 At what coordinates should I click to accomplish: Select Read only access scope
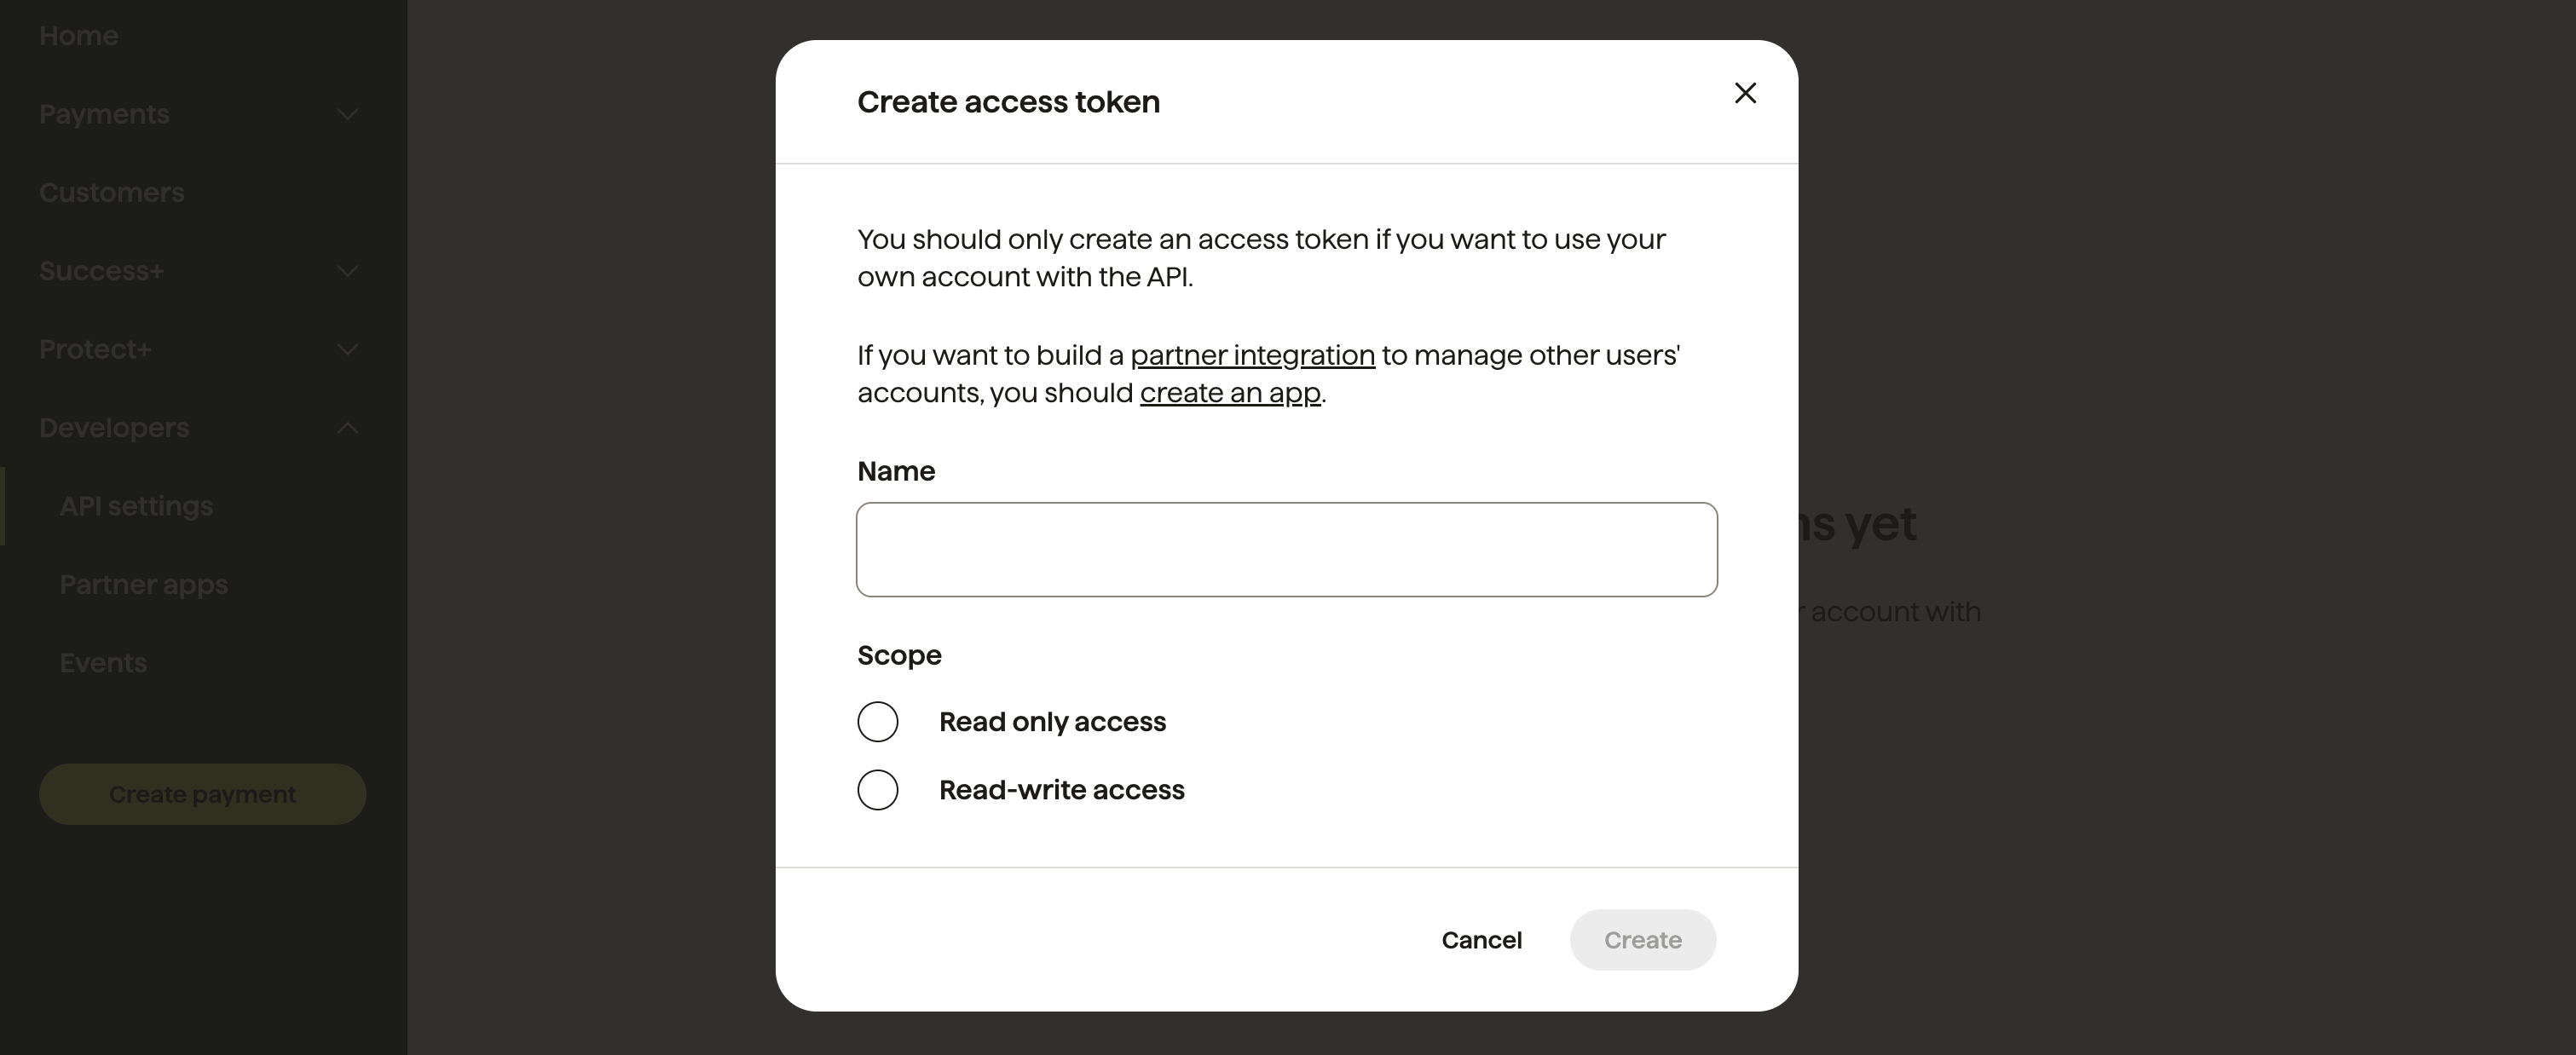pos(877,720)
